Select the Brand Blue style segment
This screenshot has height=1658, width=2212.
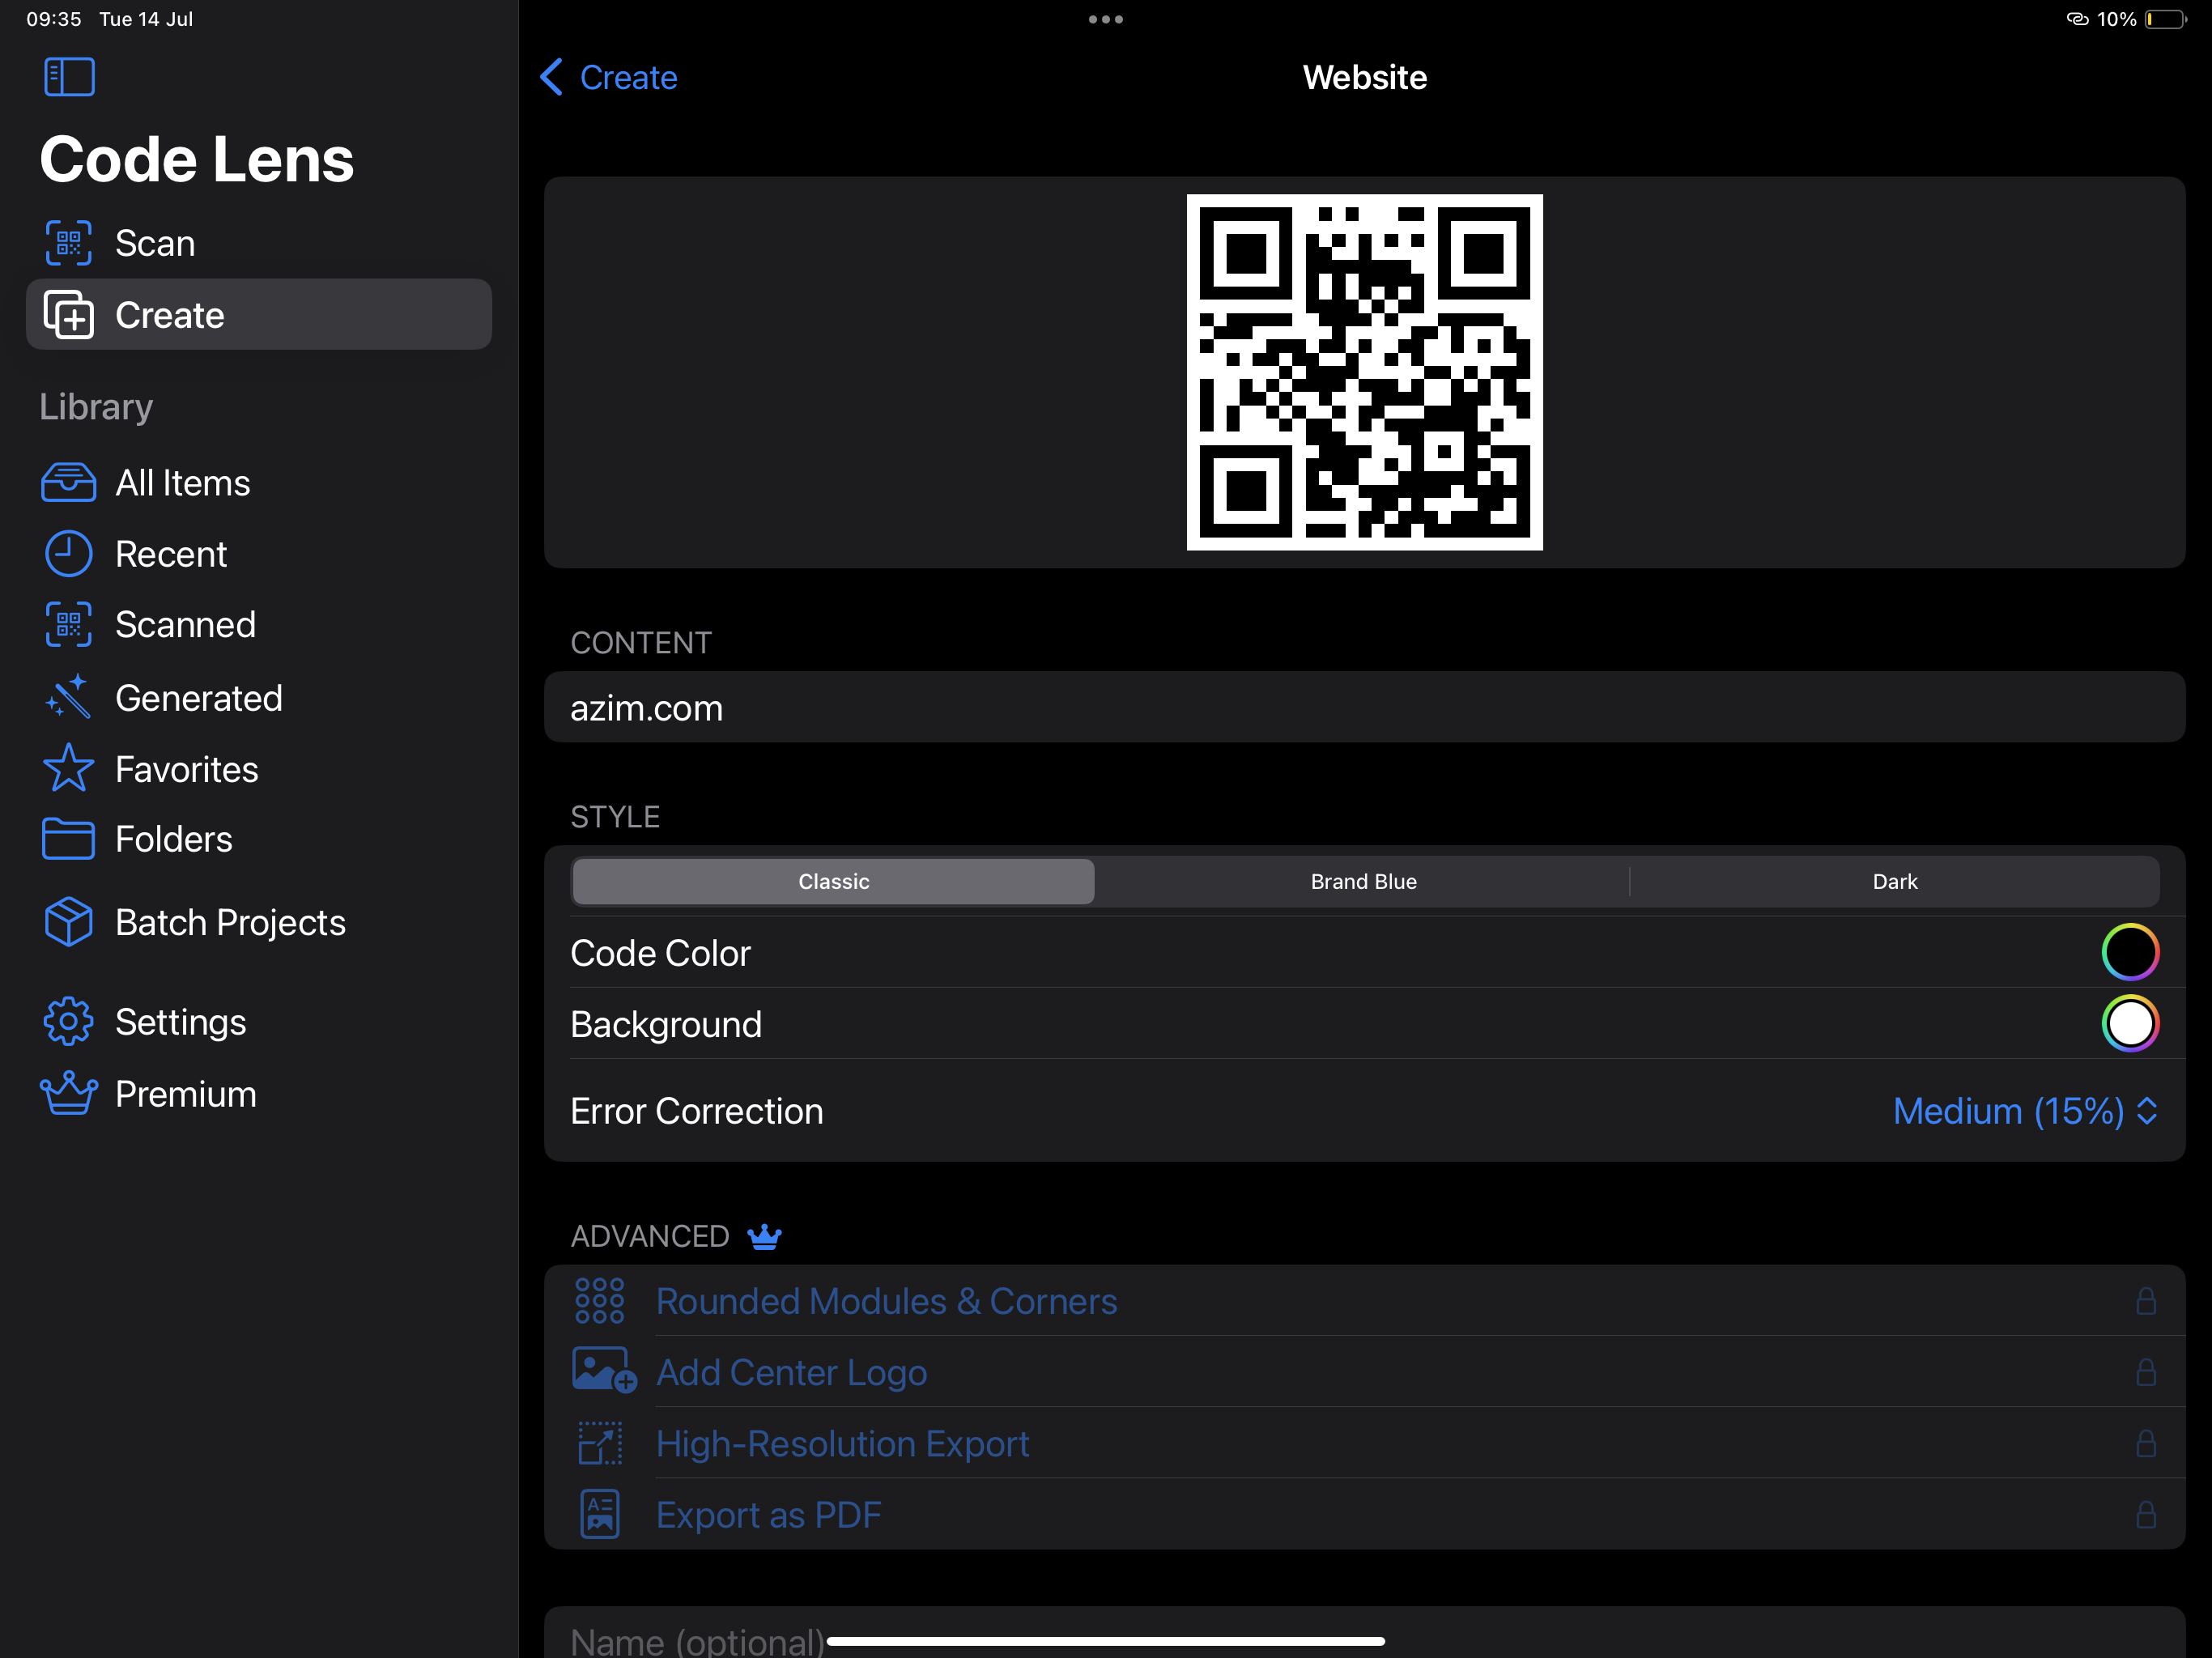(1363, 882)
